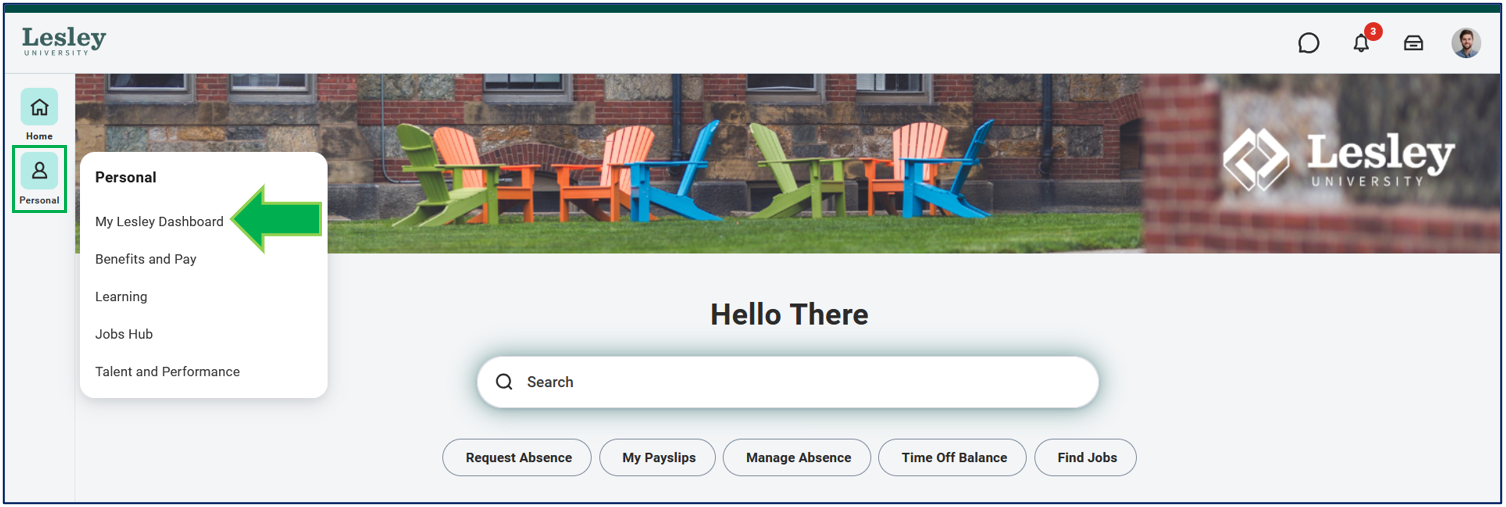1506x507 pixels.
Task: Click the Request Absence button
Action: tap(517, 457)
